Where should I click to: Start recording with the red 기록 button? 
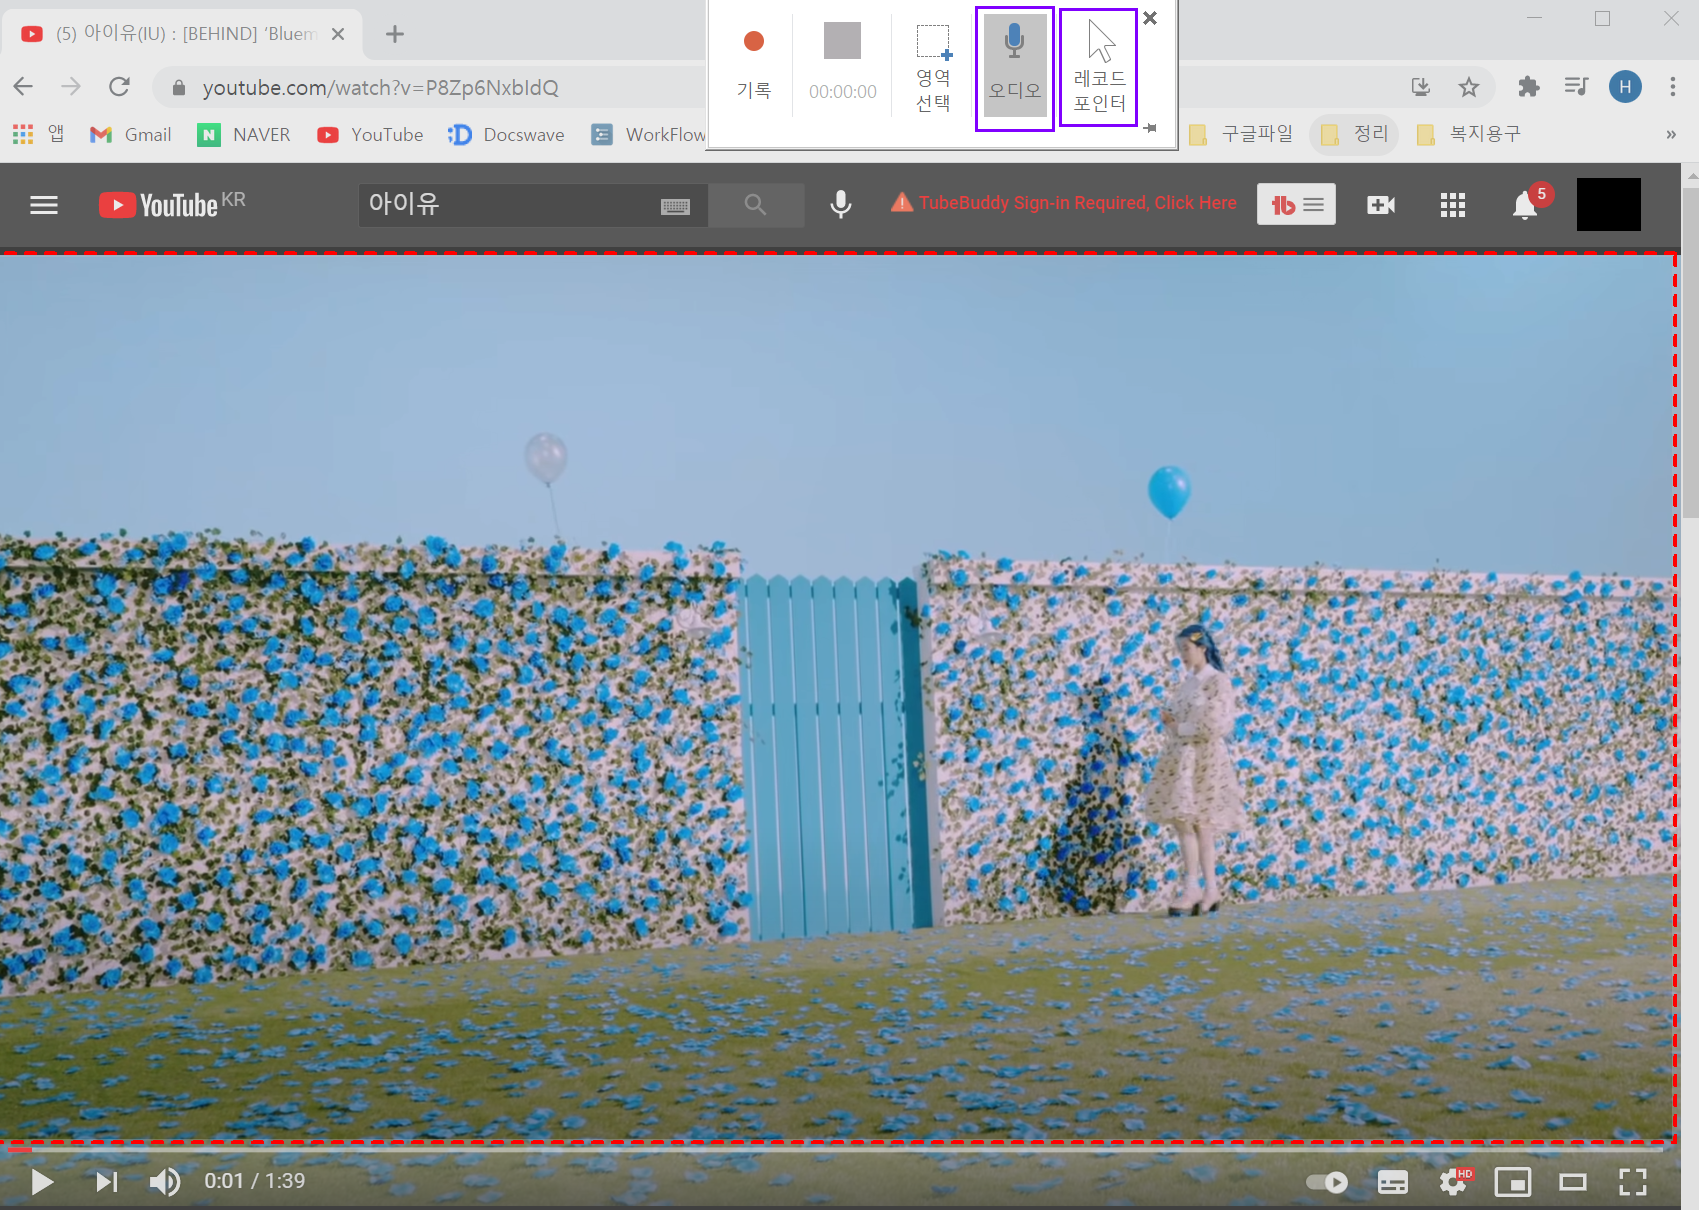pos(754,62)
